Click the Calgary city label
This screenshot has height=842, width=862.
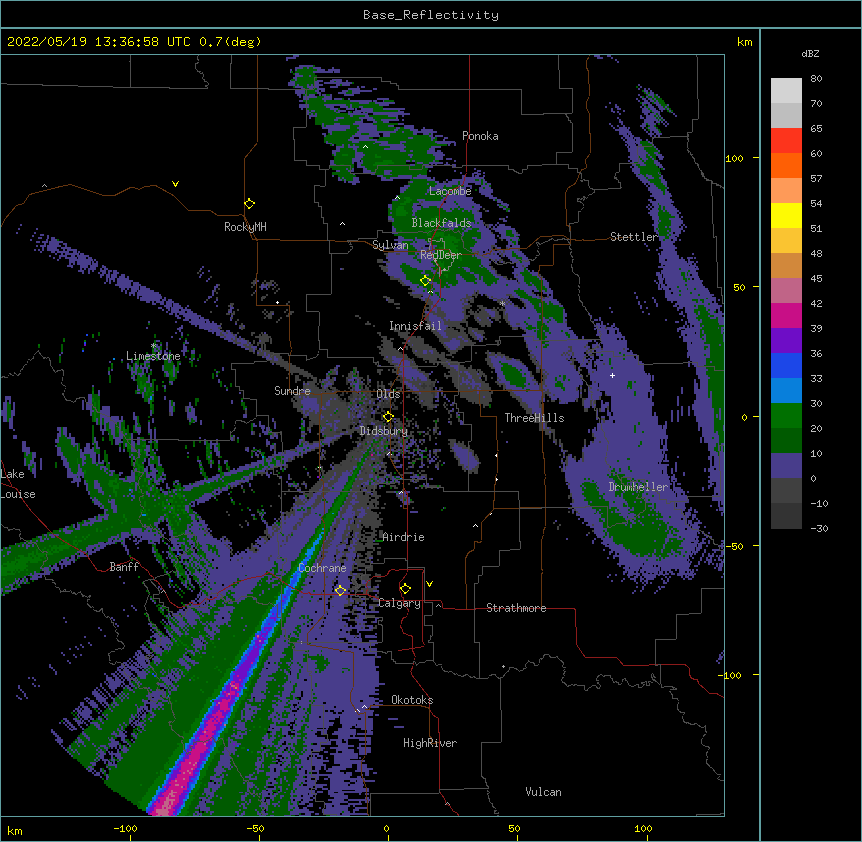[x=399, y=603]
